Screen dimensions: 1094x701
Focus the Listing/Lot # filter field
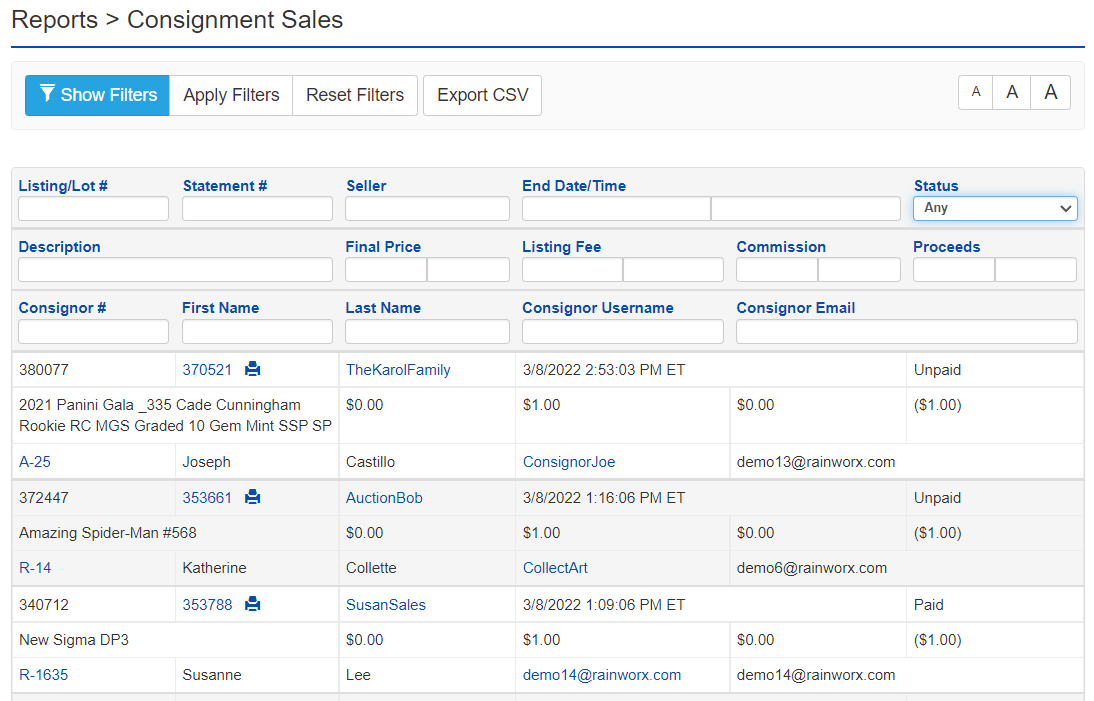coord(93,209)
